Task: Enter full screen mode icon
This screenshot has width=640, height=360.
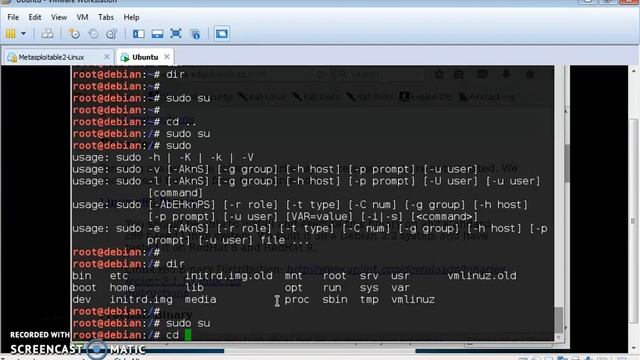Action: [176, 33]
